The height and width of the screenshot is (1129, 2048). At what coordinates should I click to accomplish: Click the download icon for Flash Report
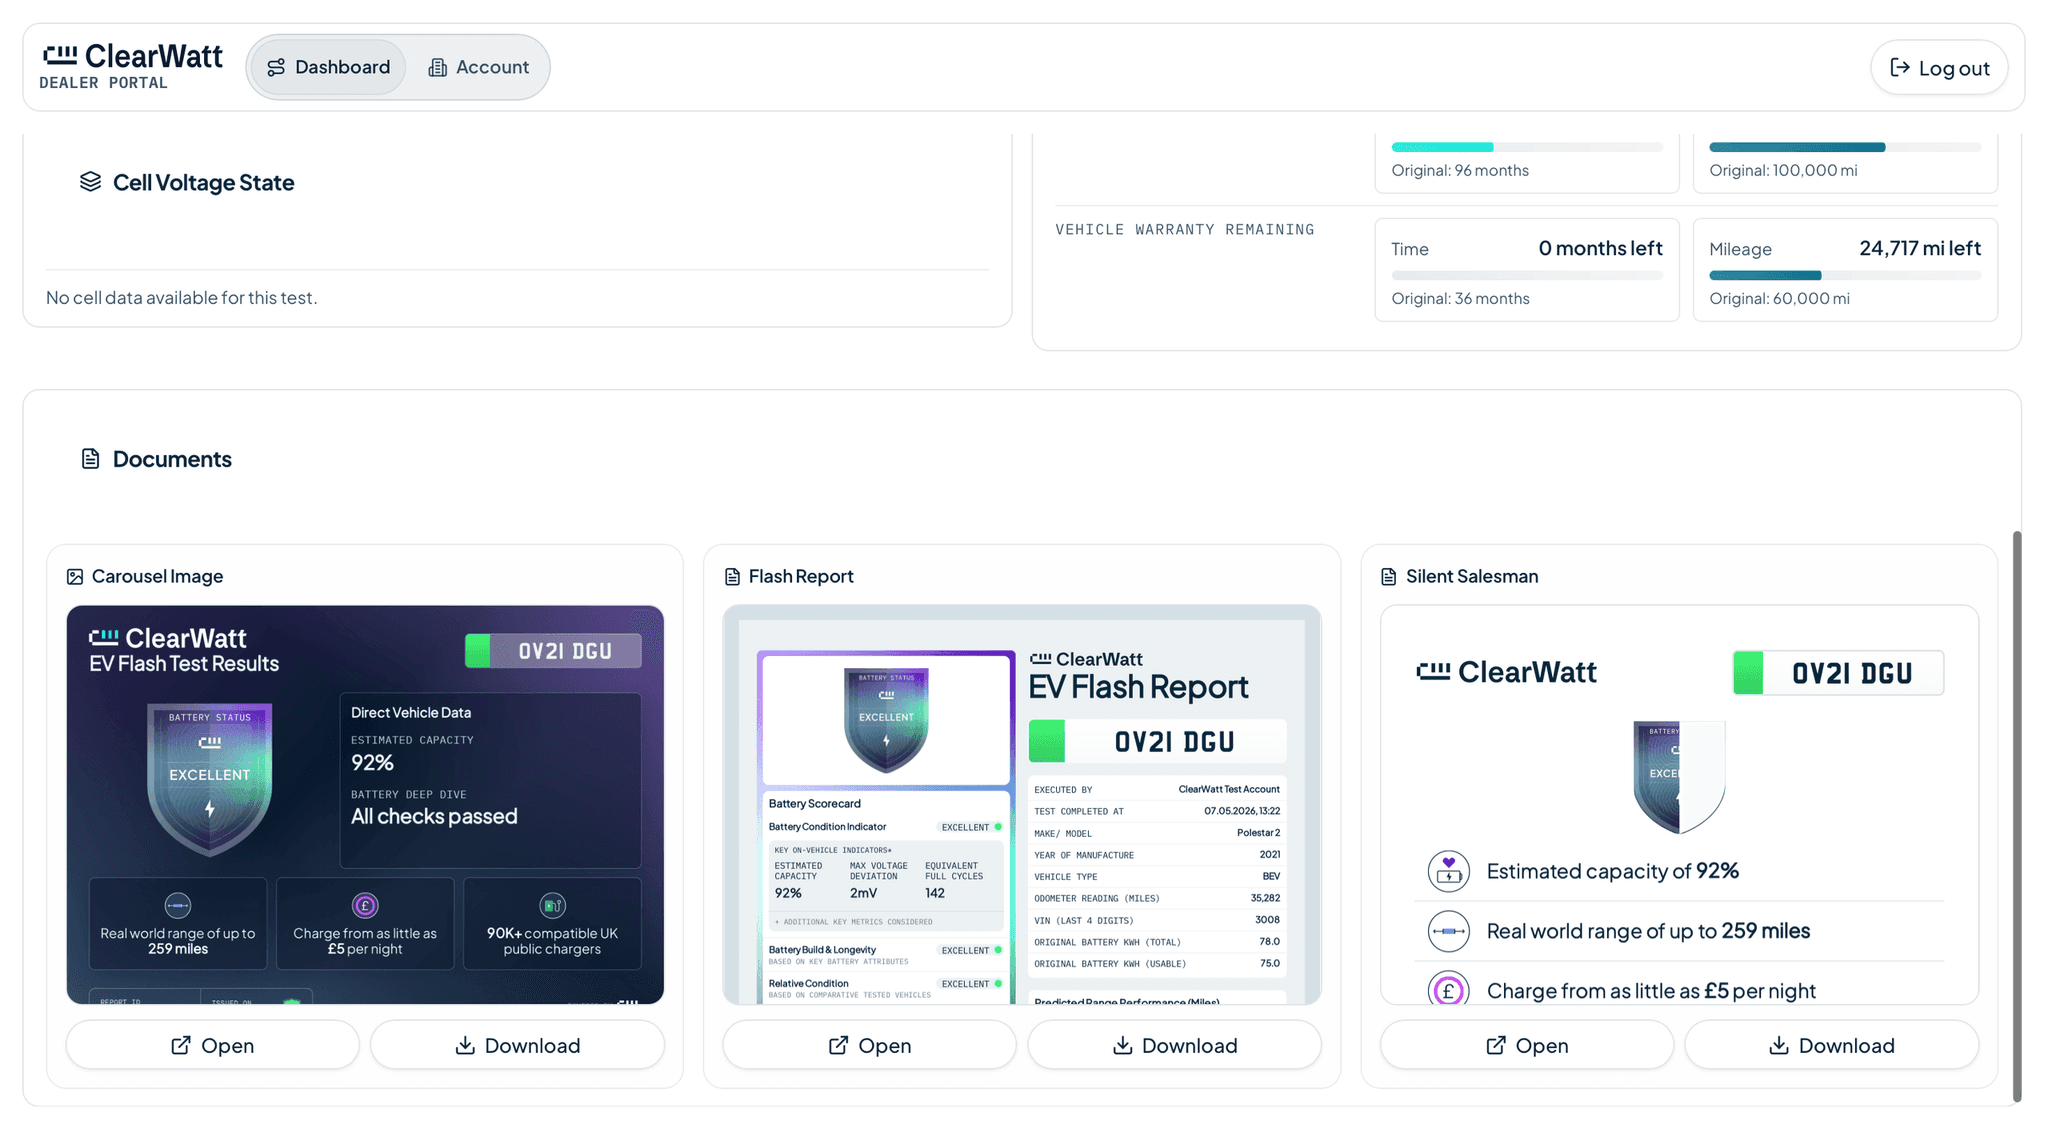(x=1122, y=1045)
